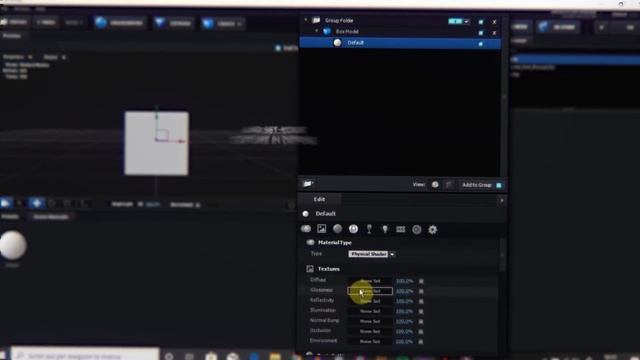The image size is (640, 360).
Task: Click the Reflectivity None Set texture slot
Action: [370, 301]
